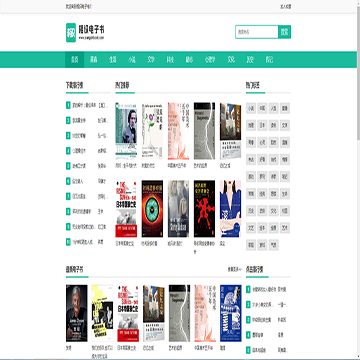Image resolution: width=360 pixels, height=360 pixels.
Task: Open the woman in blue dress cover
Action: click(x=230, y=209)
